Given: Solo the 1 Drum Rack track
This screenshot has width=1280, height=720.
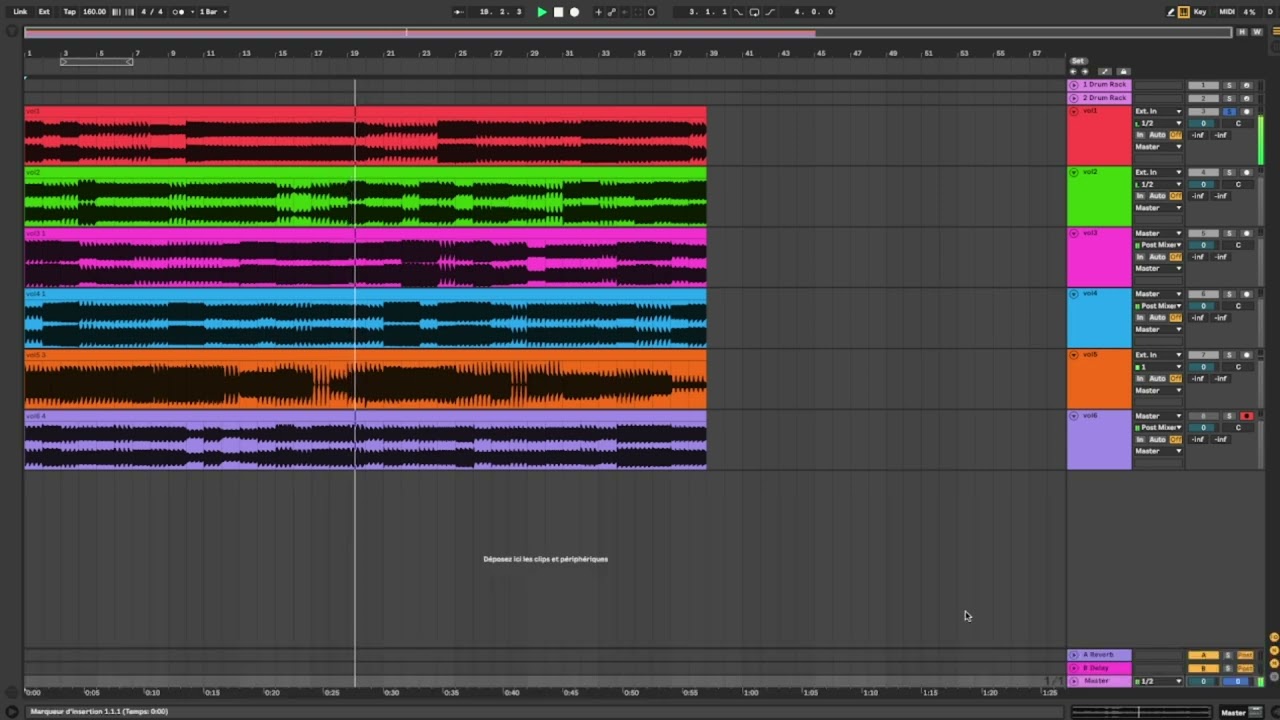Looking at the screenshot, I should [x=1230, y=85].
